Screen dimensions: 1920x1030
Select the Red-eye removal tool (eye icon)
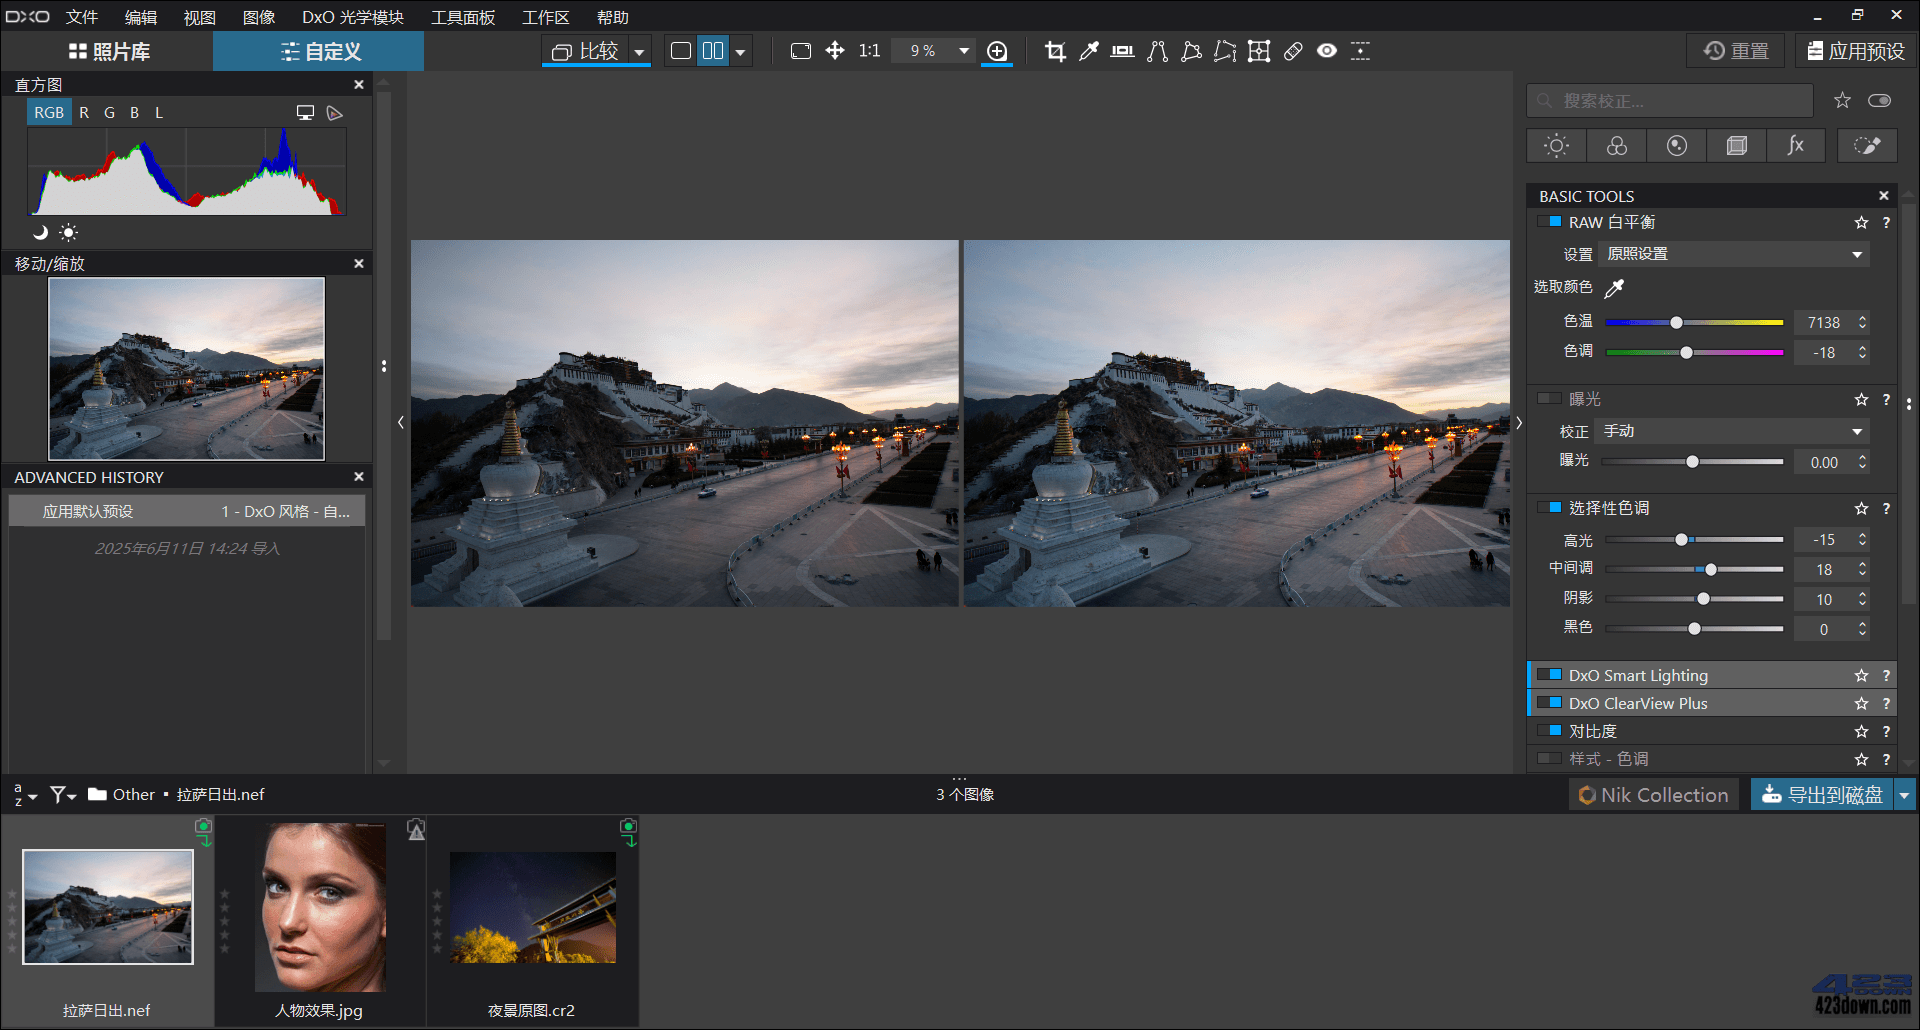[1327, 51]
